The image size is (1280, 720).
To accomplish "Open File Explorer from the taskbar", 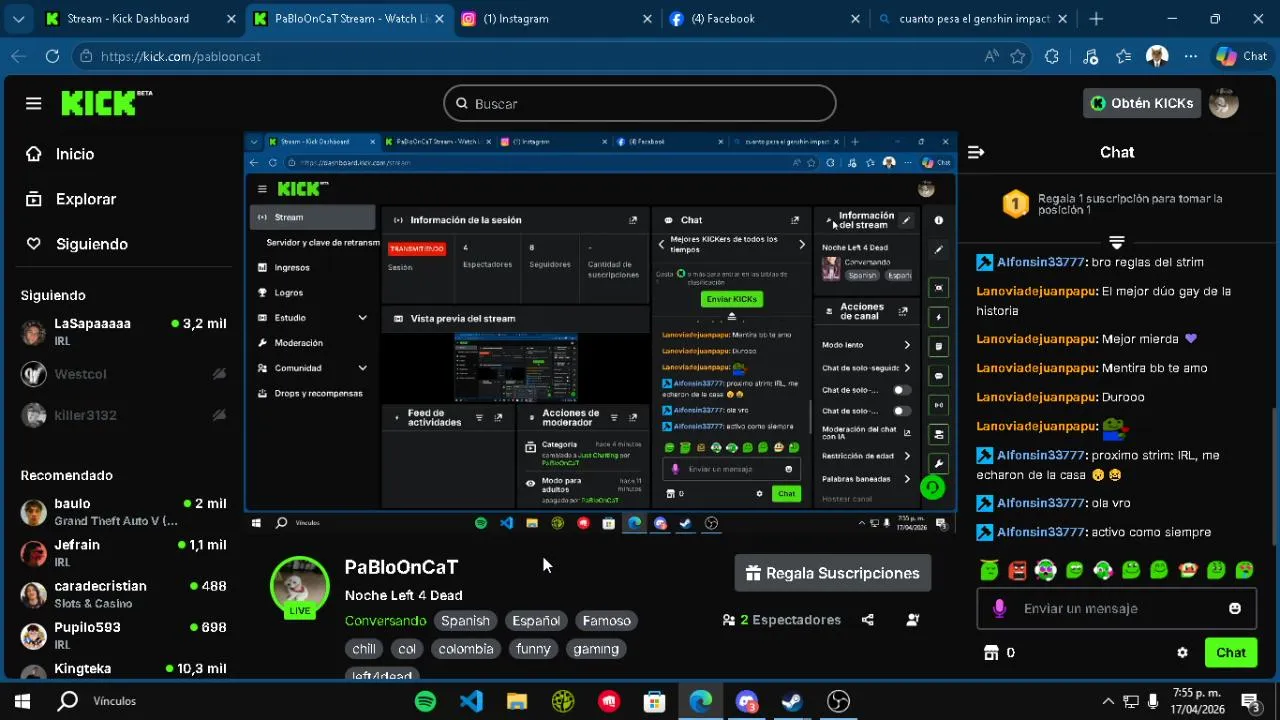I will (x=516, y=701).
